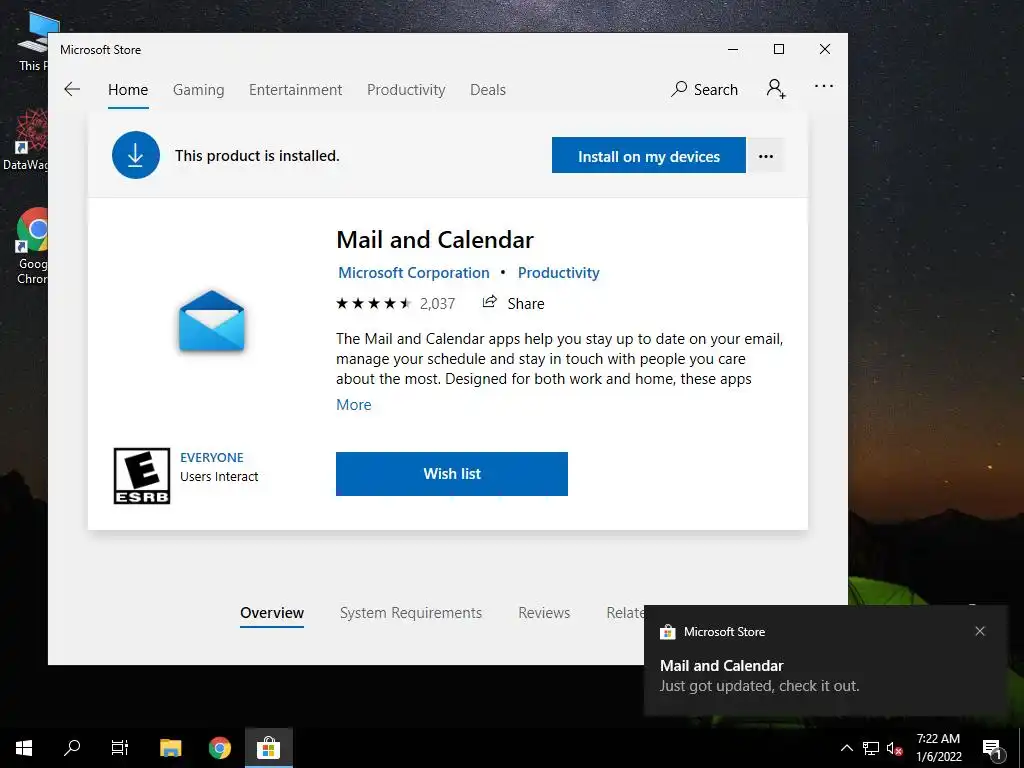Show hidden system tray icons
Image resolution: width=1024 pixels, height=768 pixels.
(x=846, y=748)
